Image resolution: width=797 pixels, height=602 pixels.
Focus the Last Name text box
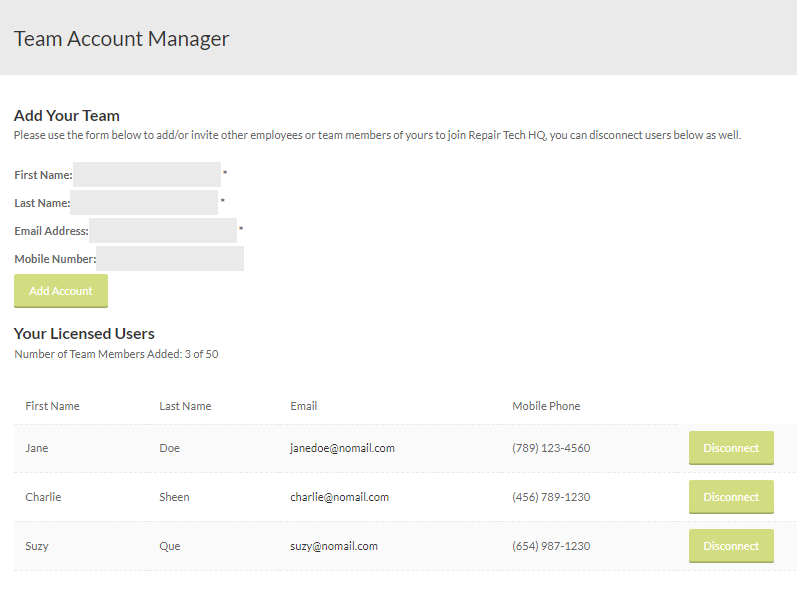144,202
